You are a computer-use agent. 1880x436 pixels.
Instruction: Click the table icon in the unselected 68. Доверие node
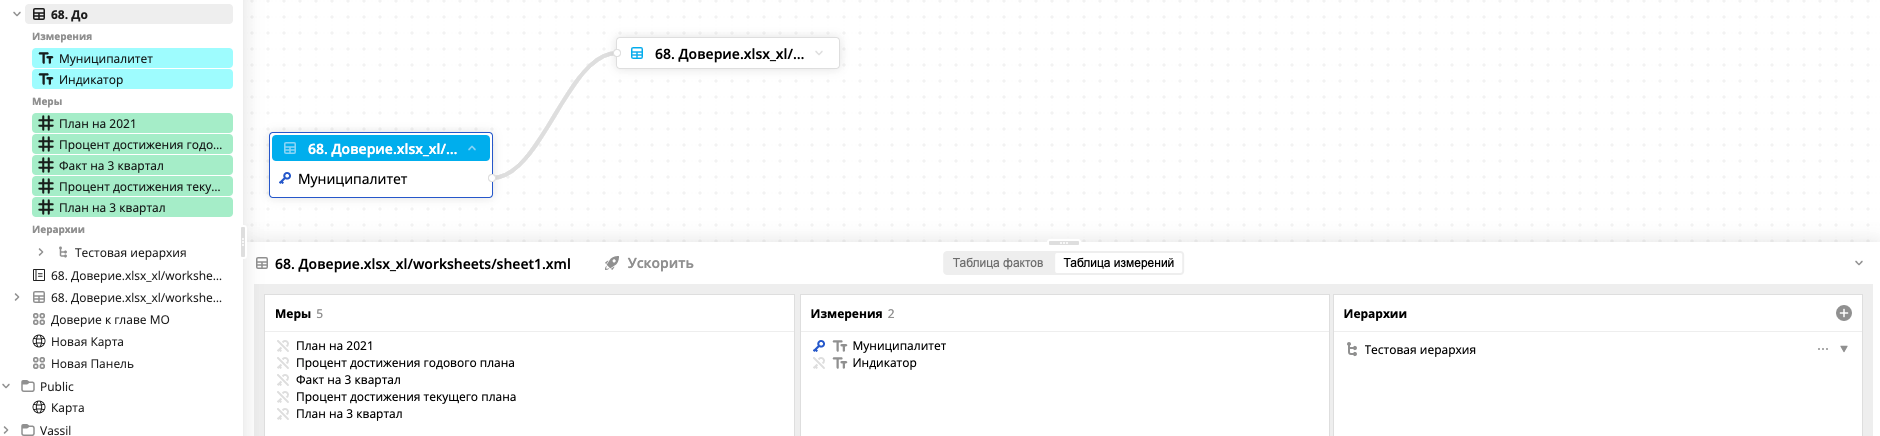(637, 53)
